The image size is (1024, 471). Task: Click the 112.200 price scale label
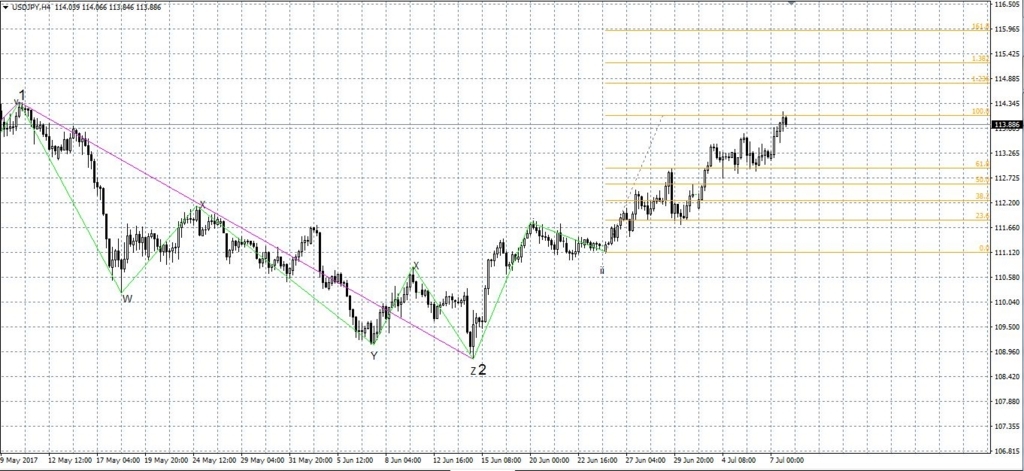1008,203
